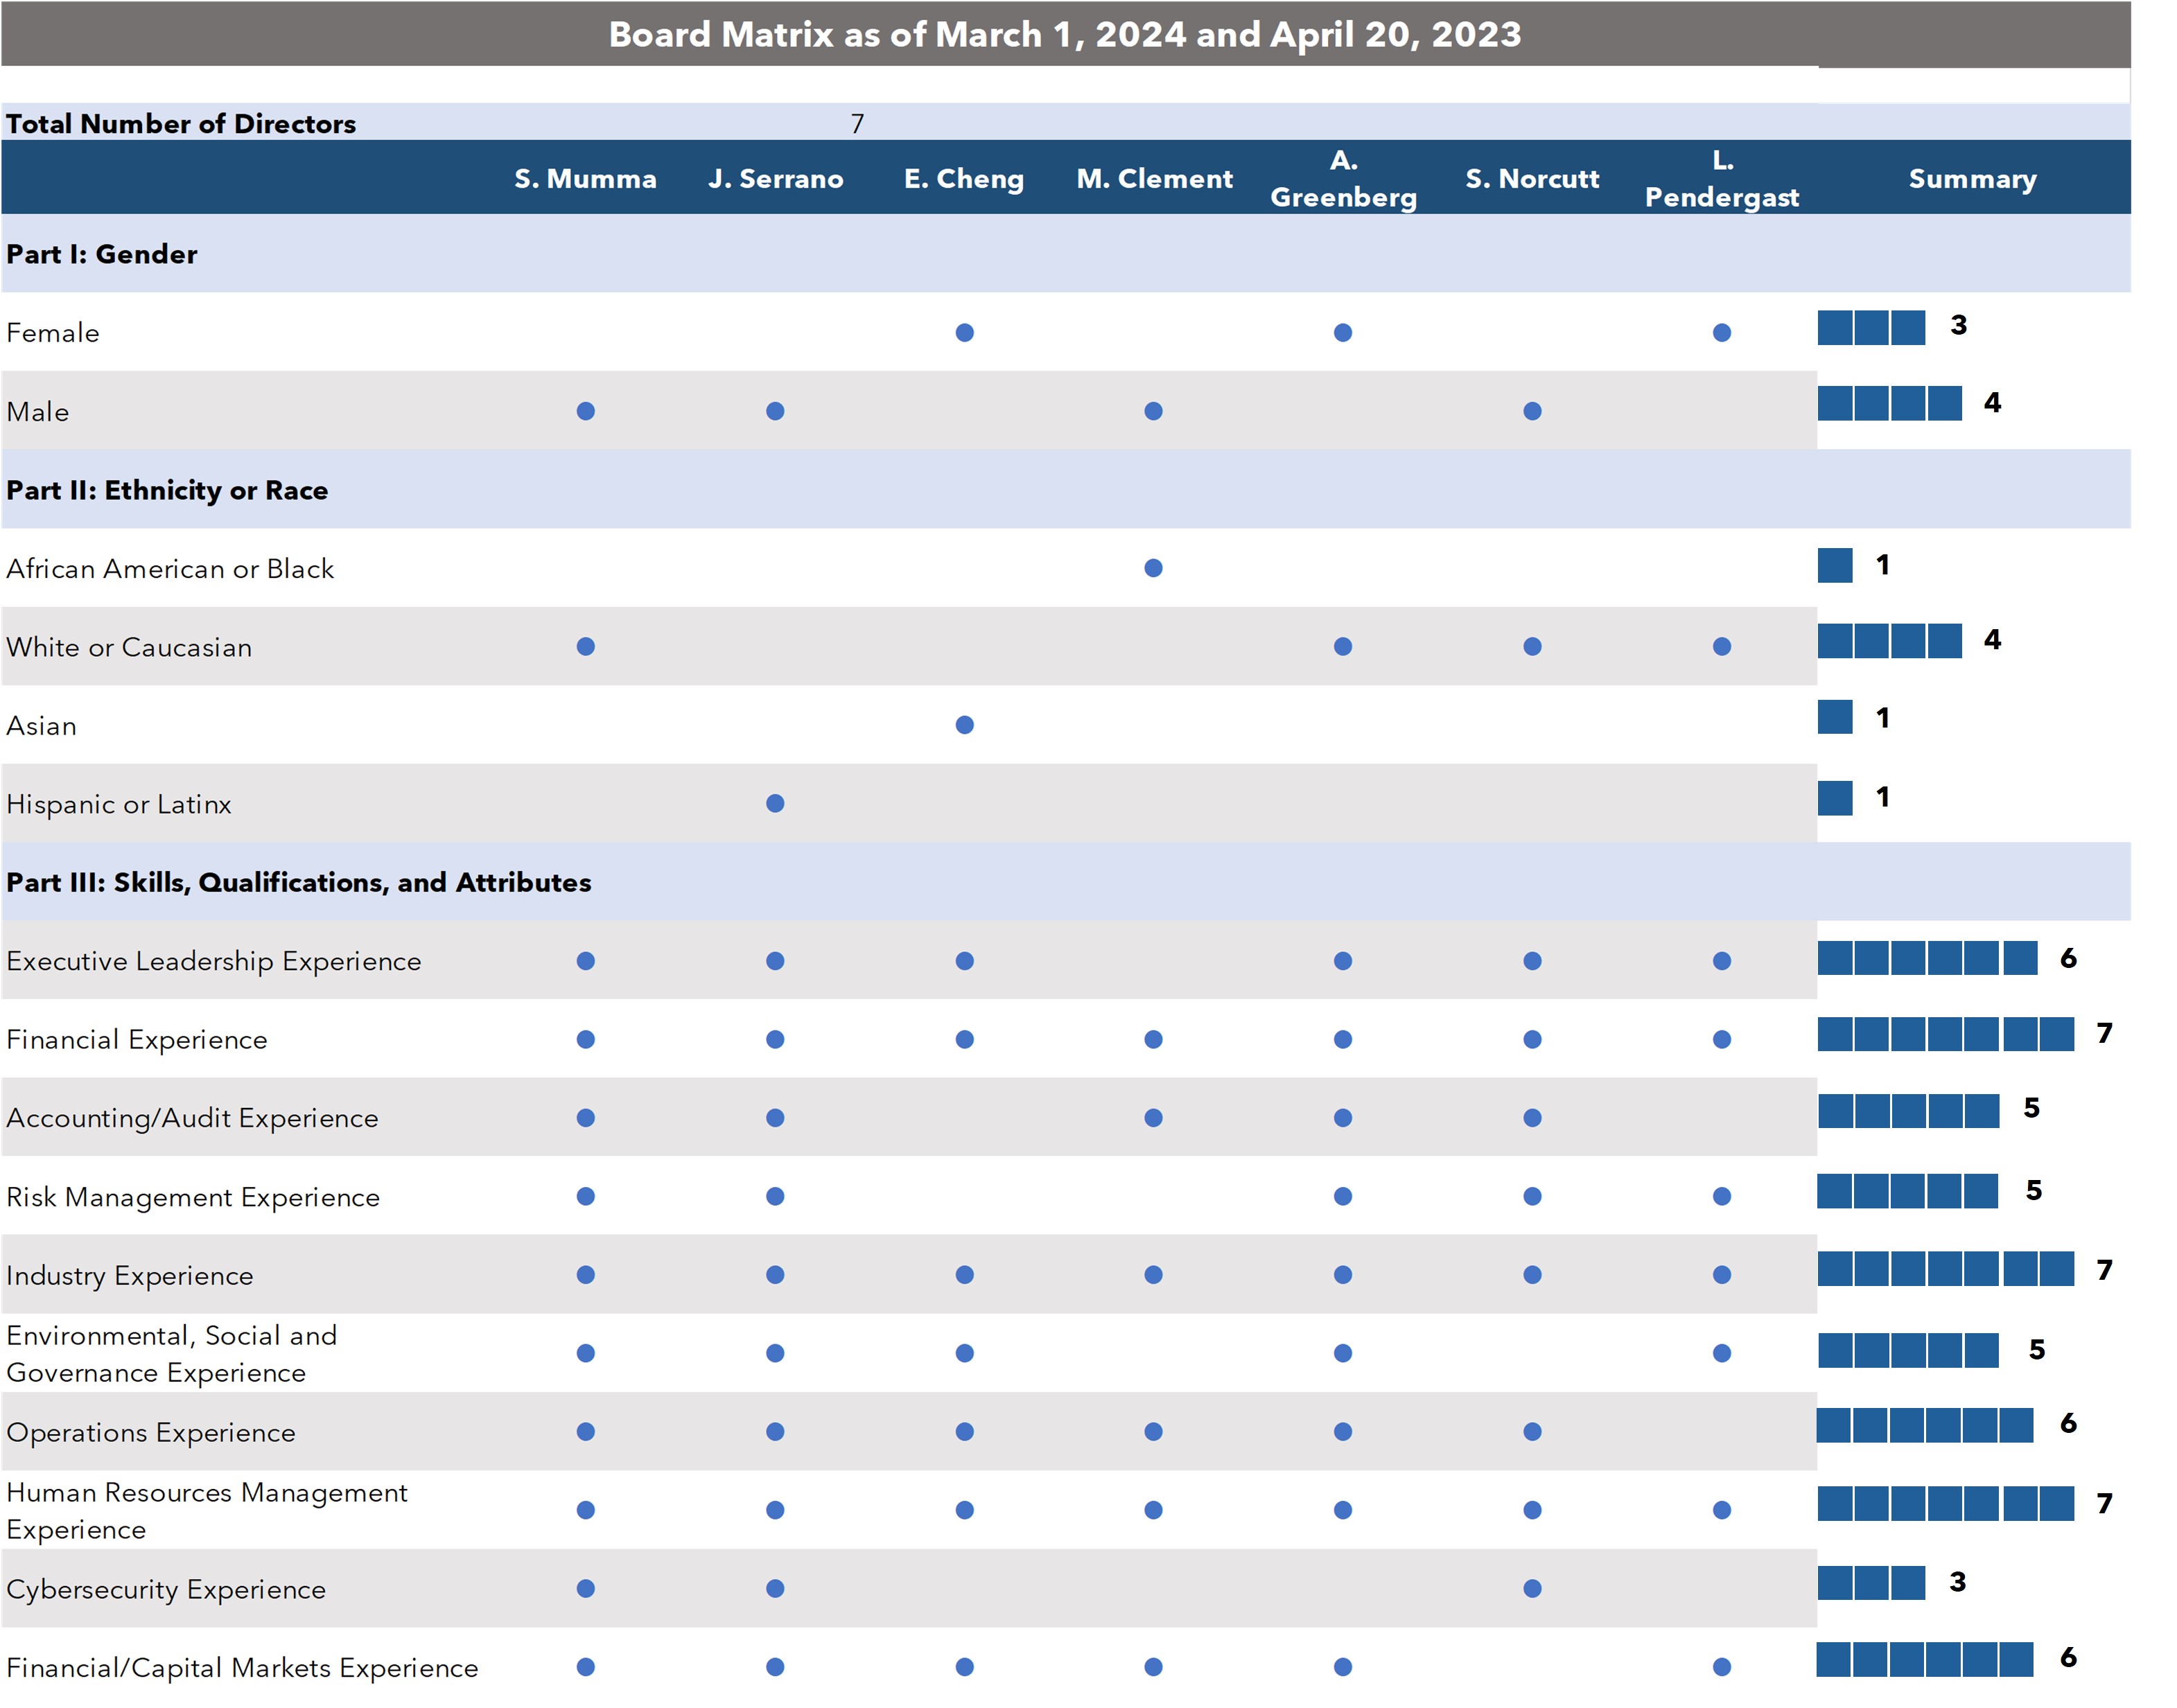The width and height of the screenshot is (2177, 1708).
Task: Click the White or Caucasian summary bar
Action: click(1889, 641)
